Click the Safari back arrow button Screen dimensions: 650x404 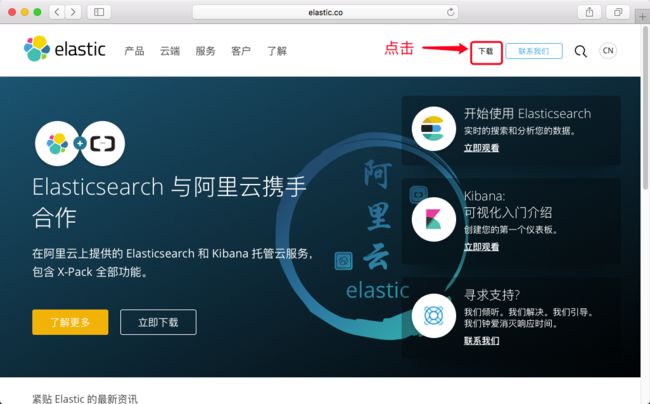point(57,12)
